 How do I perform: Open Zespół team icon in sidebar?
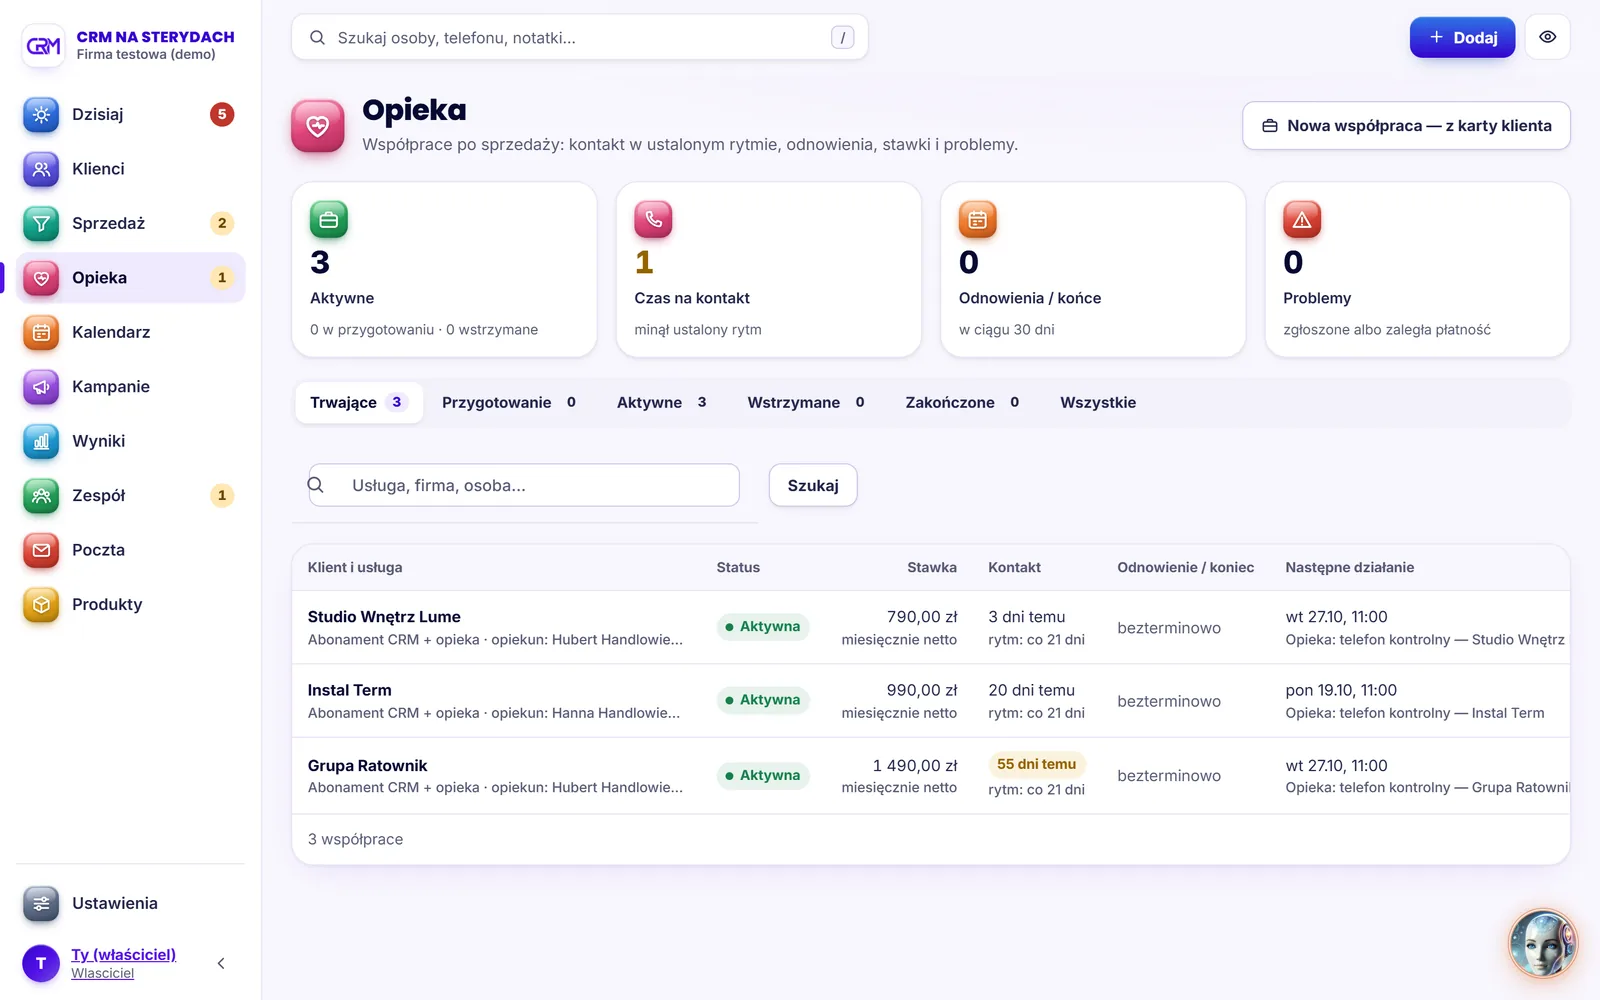(41, 495)
